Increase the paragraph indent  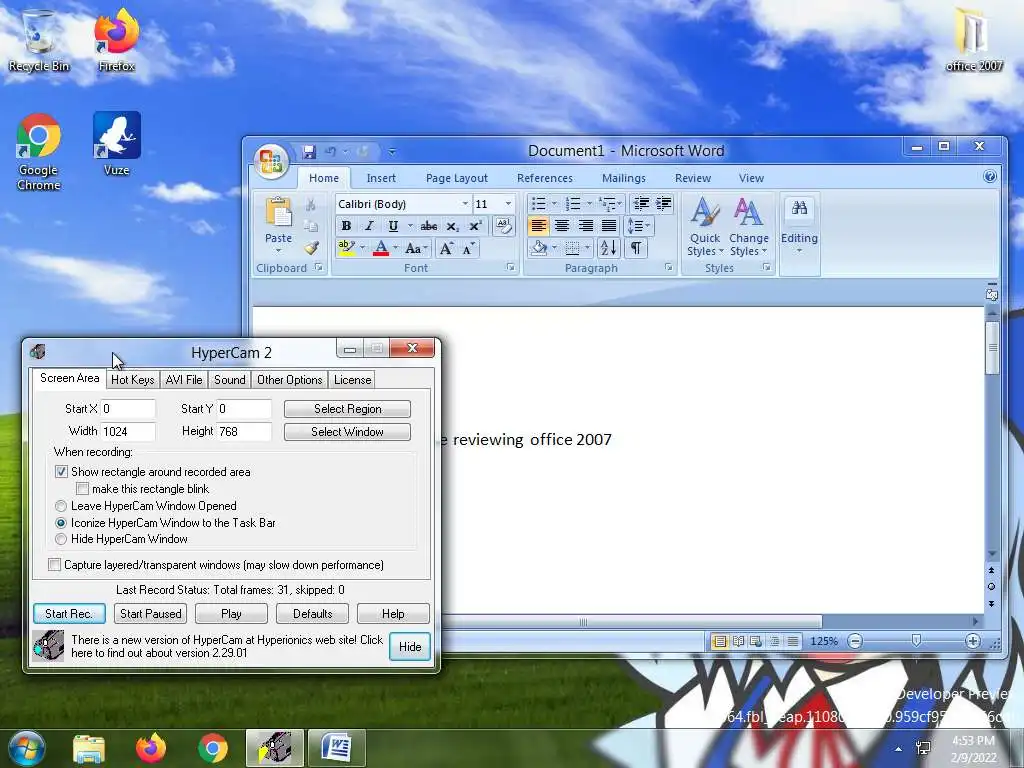[x=664, y=204]
